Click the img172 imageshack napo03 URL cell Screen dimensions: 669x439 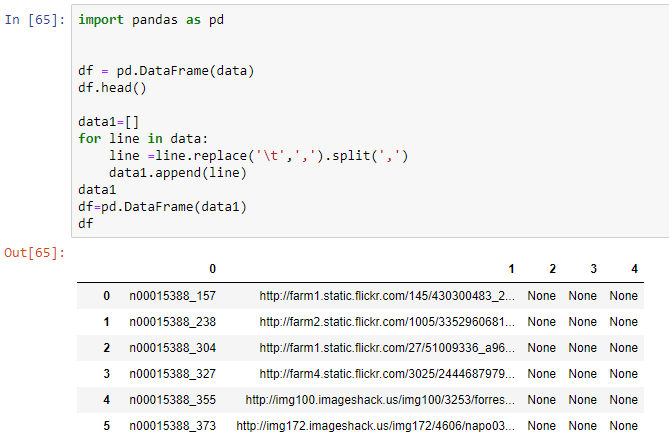pyautogui.click(x=375, y=426)
